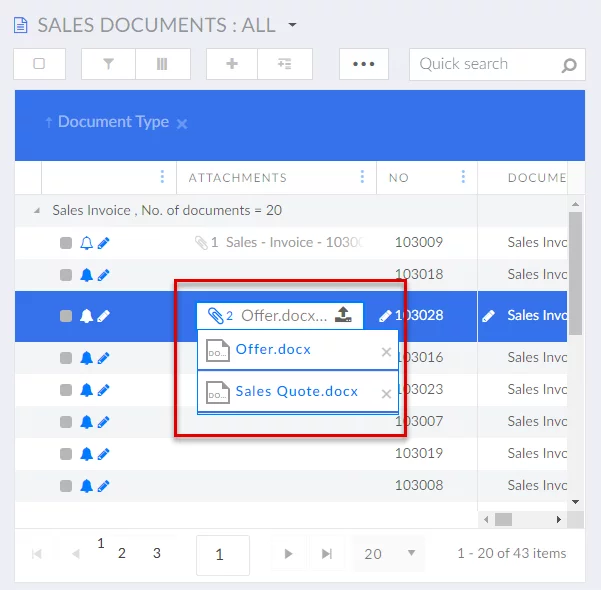Open the Sales Documents view dropdown arrow
The height and width of the screenshot is (590, 601).
click(x=292, y=25)
